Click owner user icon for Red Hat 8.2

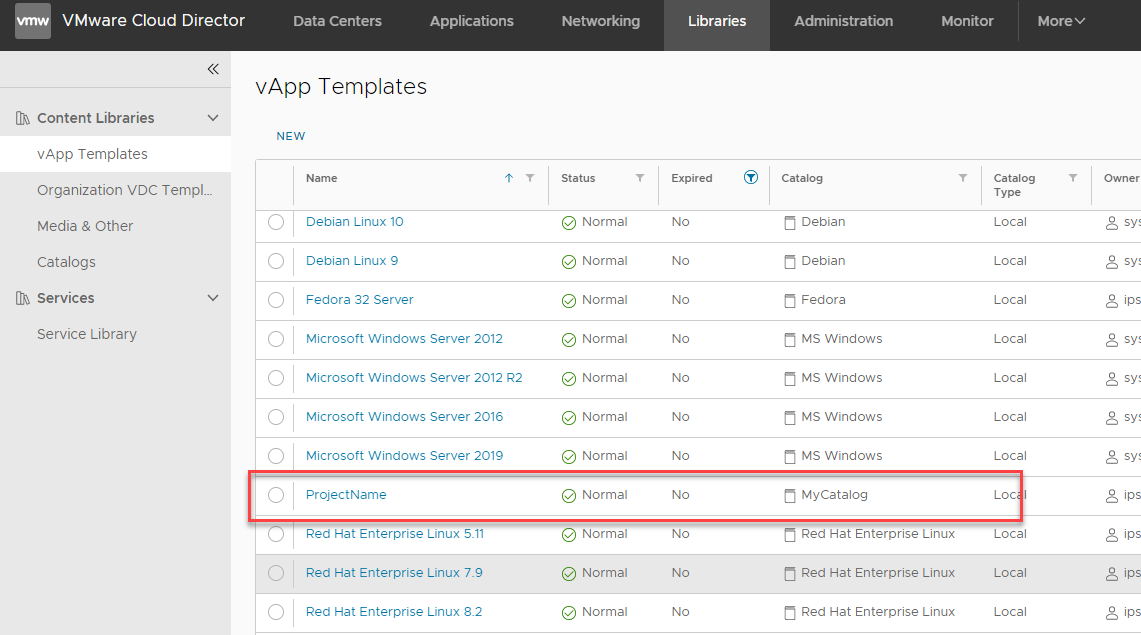tap(1112, 612)
